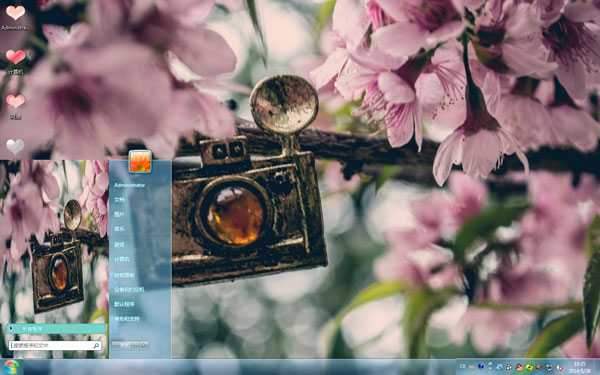This screenshot has width=600, height=375.
Task: Open the taskbar clock and date
Action: click(580, 367)
